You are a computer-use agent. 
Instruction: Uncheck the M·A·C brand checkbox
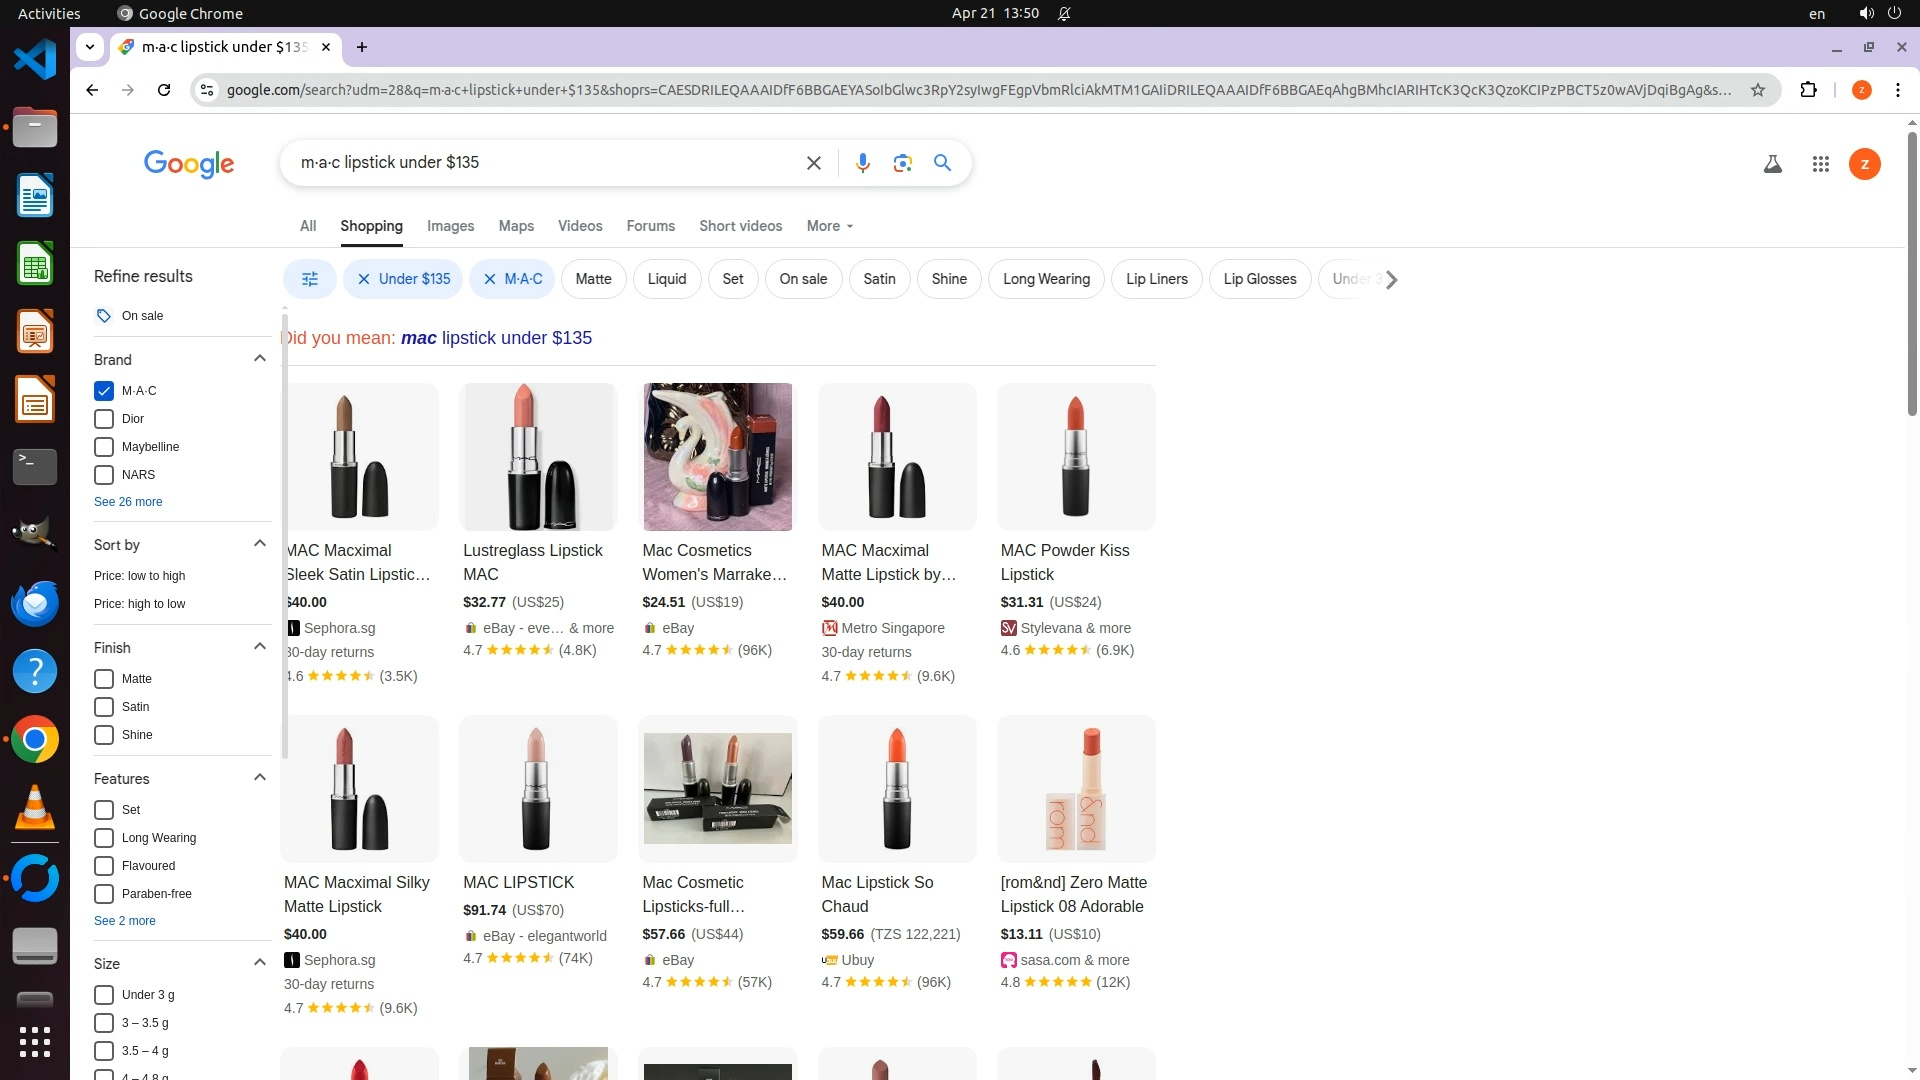(104, 391)
